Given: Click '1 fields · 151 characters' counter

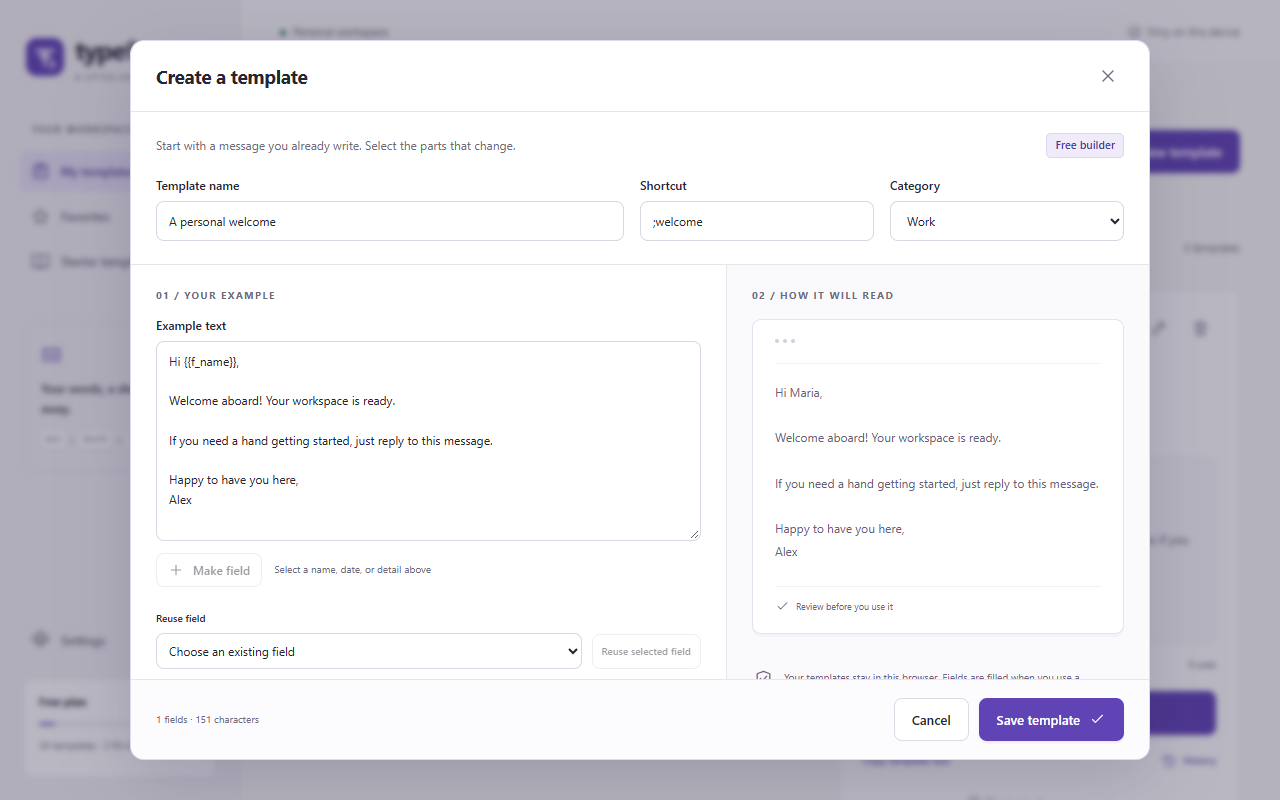Looking at the screenshot, I should tap(208, 720).
